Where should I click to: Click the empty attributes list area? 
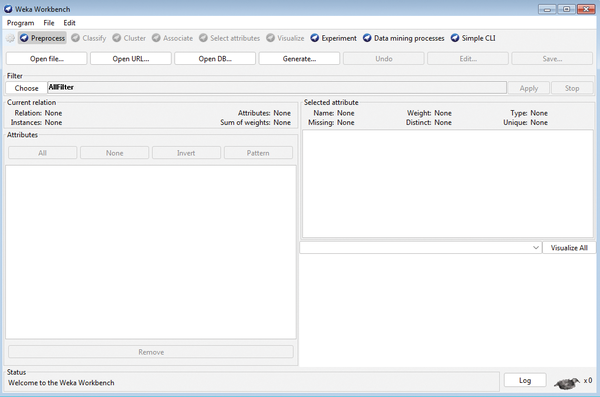tap(151, 252)
